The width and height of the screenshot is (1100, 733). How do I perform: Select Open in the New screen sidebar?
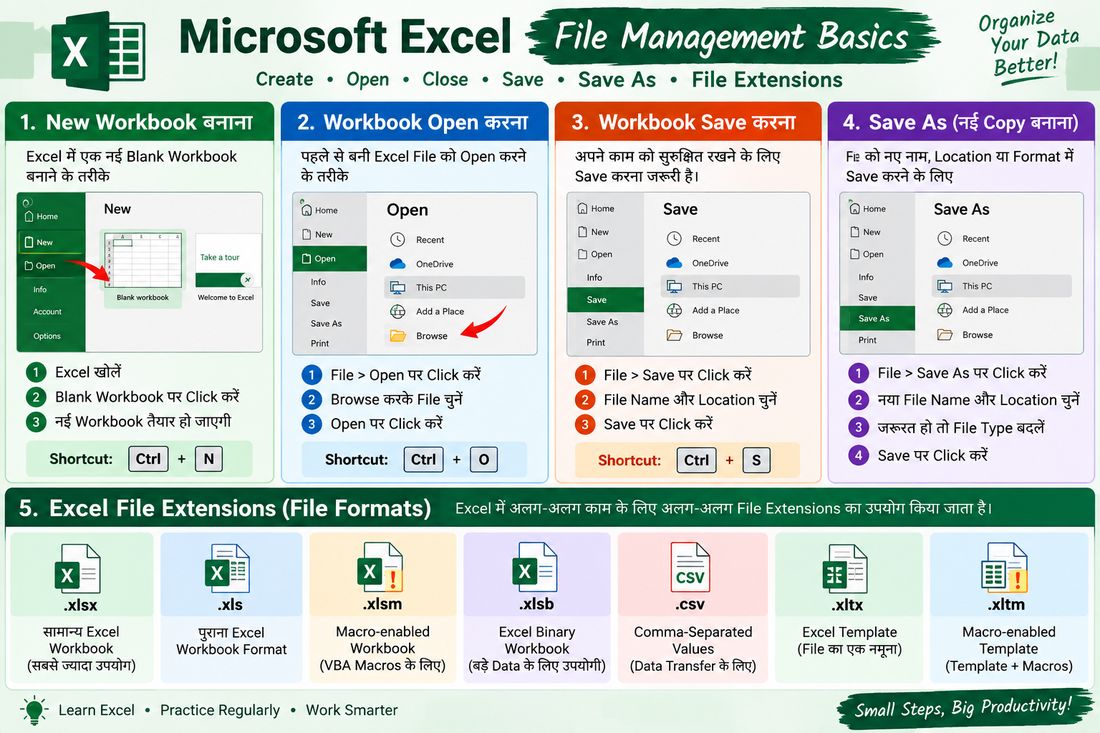click(x=40, y=266)
